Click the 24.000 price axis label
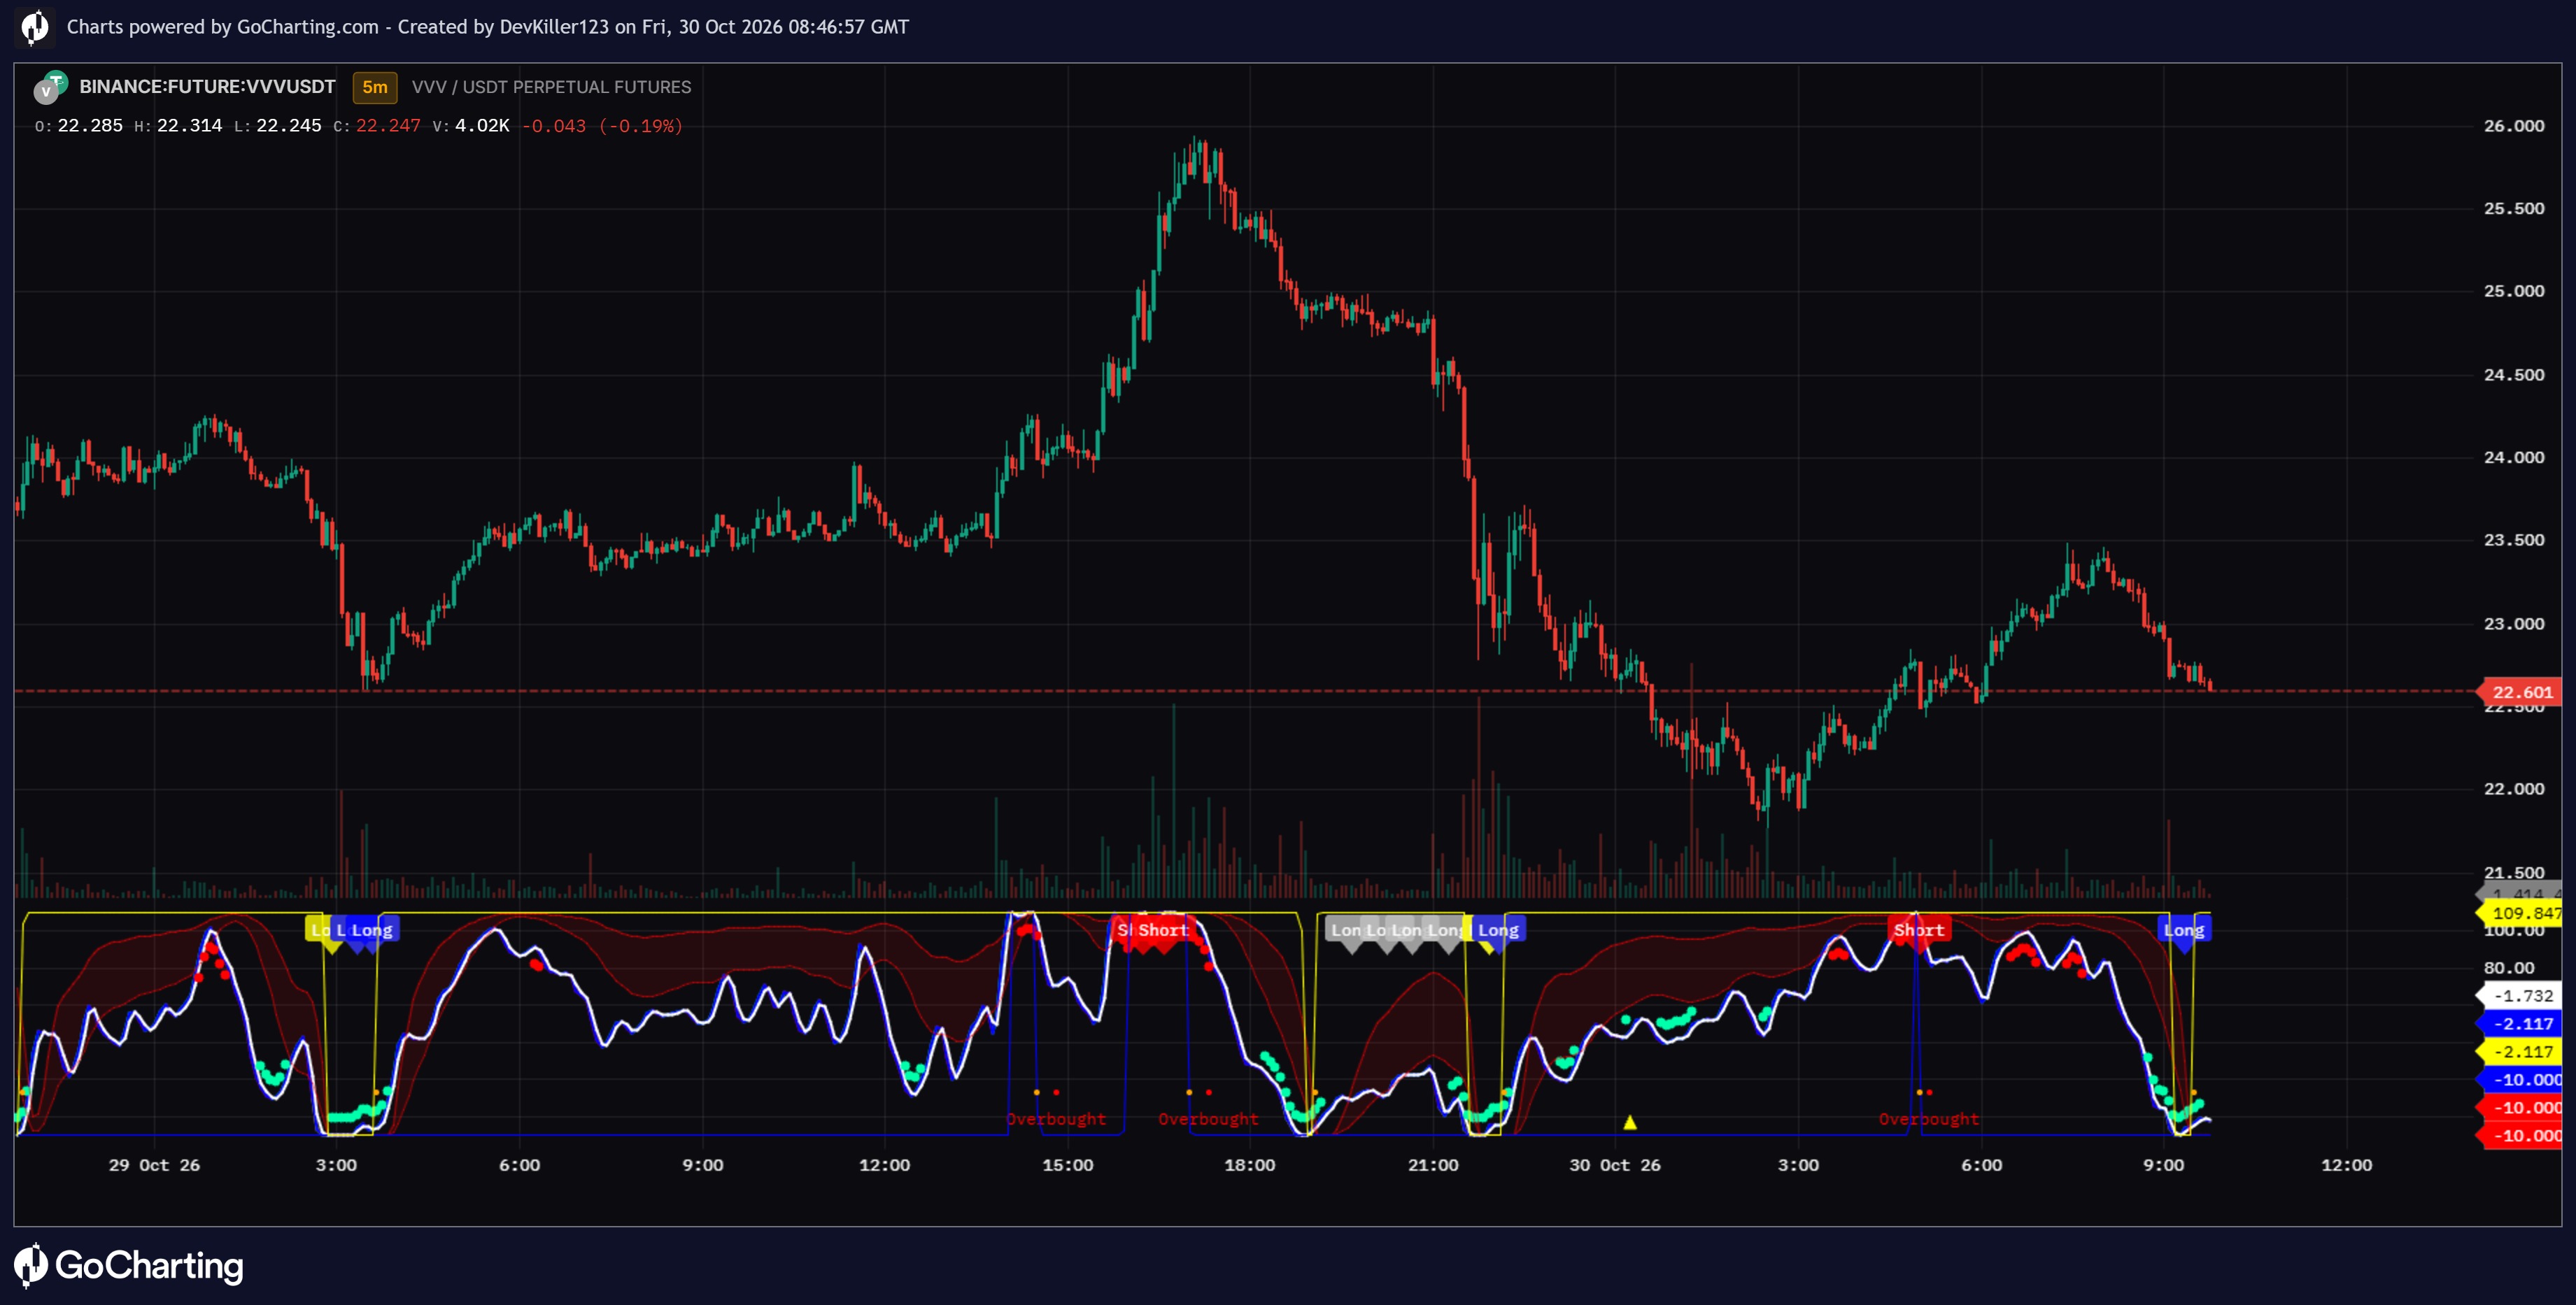This screenshot has height=1305, width=2576. coord(2514,458)
